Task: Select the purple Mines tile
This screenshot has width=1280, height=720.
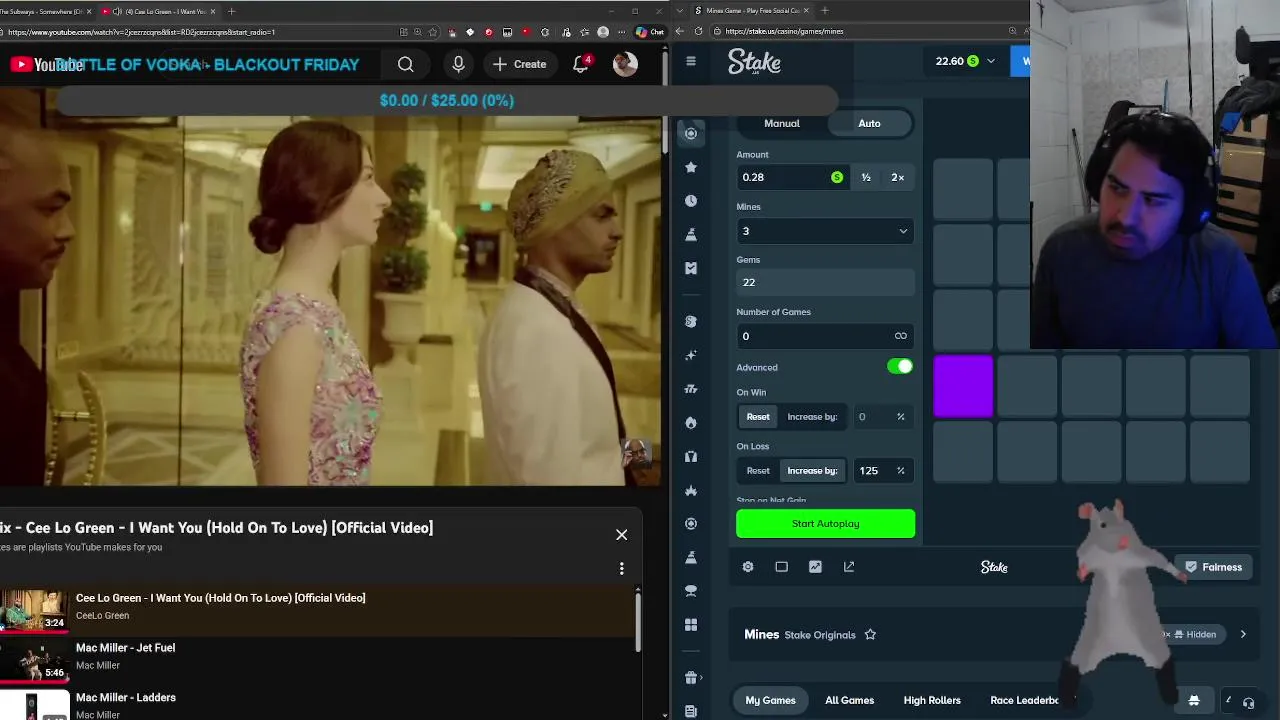Action: tap(963, 386)
